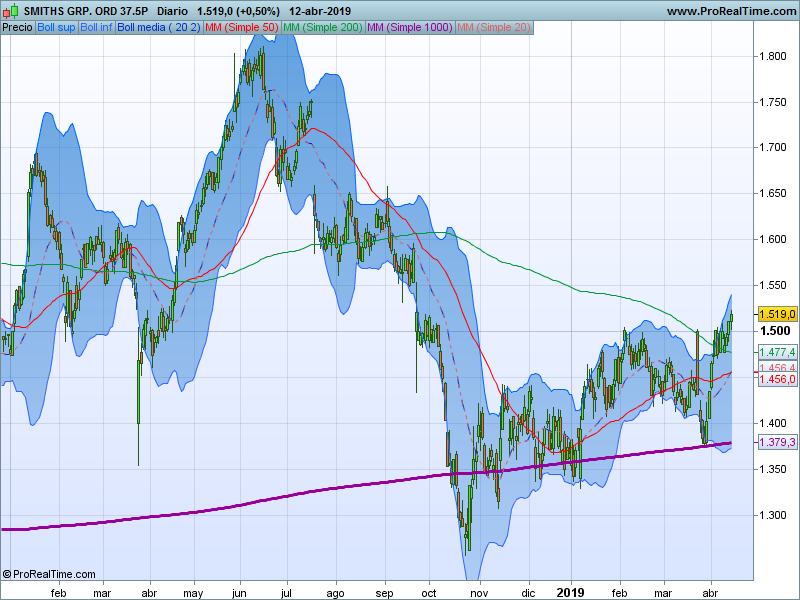Click the MM (Simple 200) legend label
800x600 pixels.
coord(322,28)
